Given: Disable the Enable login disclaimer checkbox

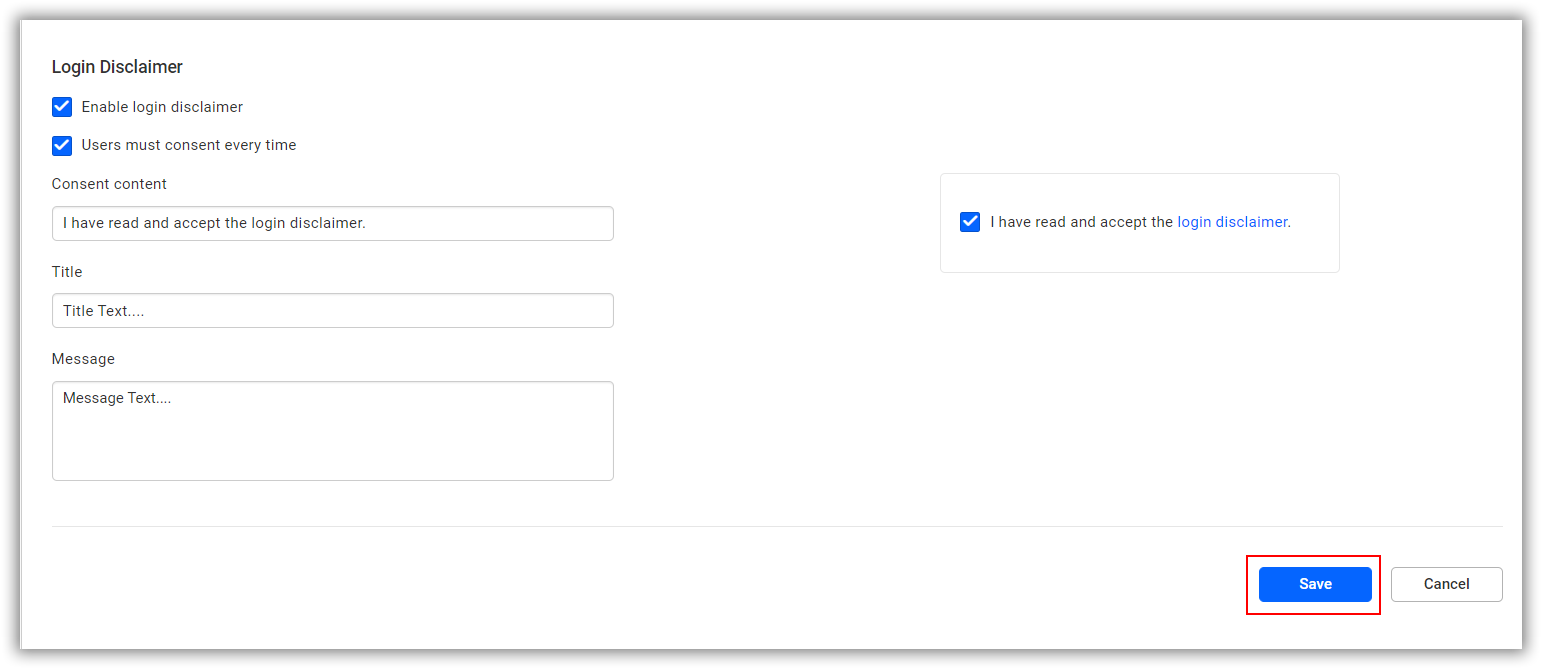Looking at the screenshot, I should click(x=62, y=107).
